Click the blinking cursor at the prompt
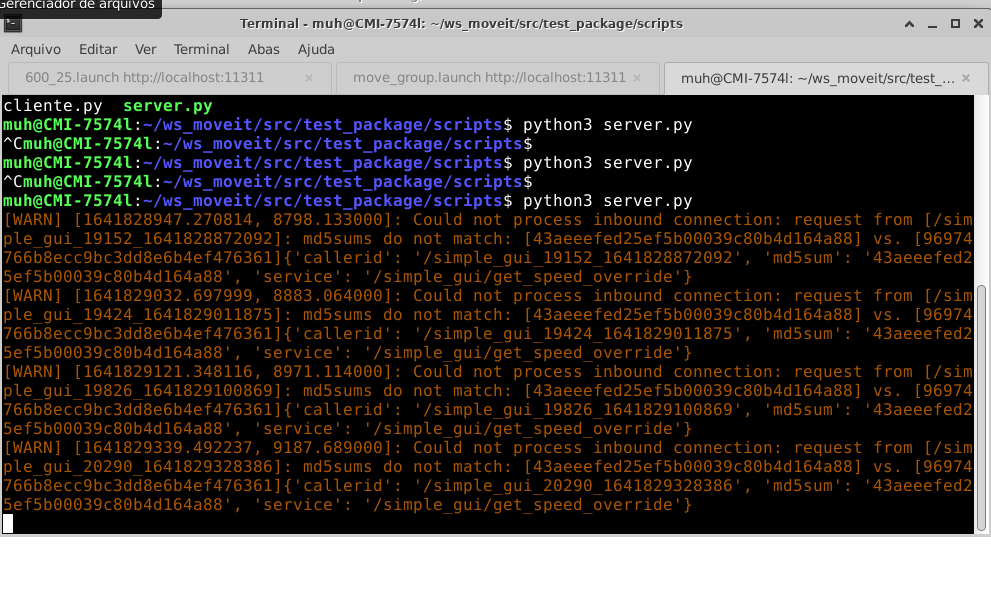This screenshot has width=991, height=600. [8, 523]
